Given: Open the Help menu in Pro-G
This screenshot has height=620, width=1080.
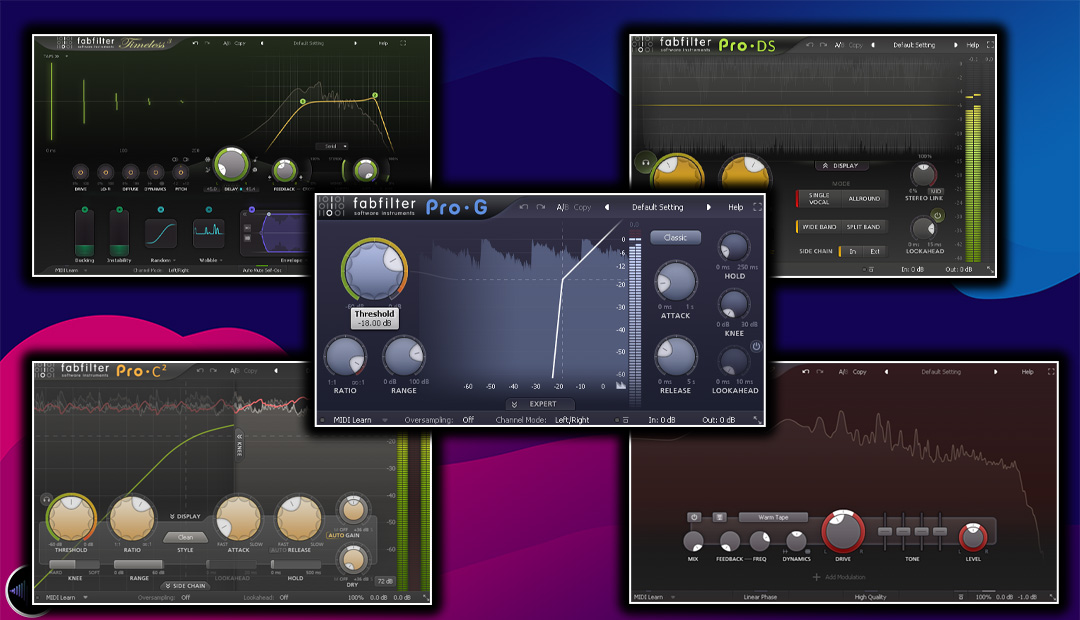Looking at the screenshot, I should [736, 207].
